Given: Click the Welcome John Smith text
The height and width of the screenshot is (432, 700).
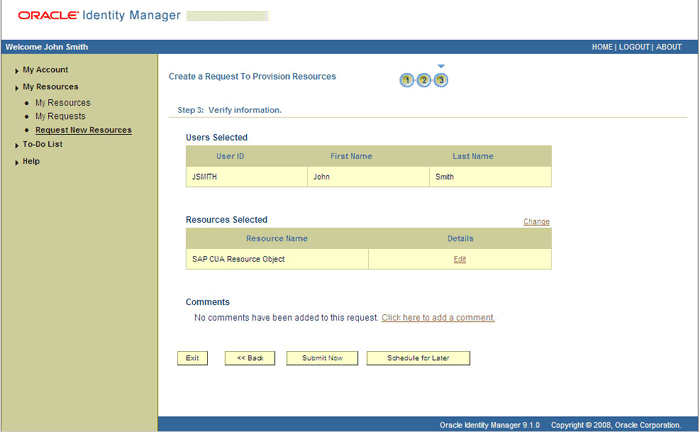Looking at the screenshot, I should pos(47,47).
